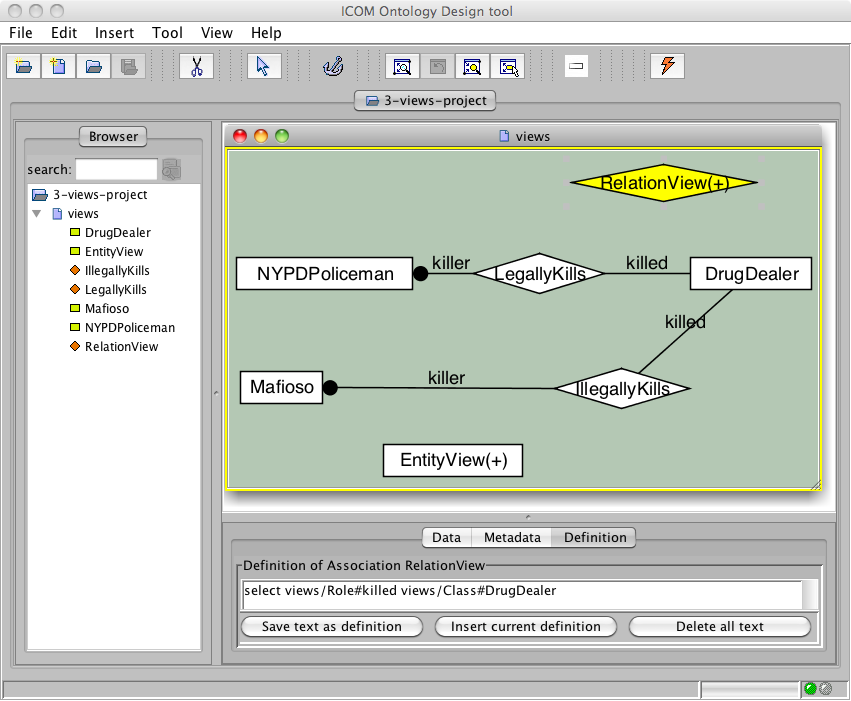The image size is (851, 701).
Task: Open the Edit menu
Action: (64, 33)
